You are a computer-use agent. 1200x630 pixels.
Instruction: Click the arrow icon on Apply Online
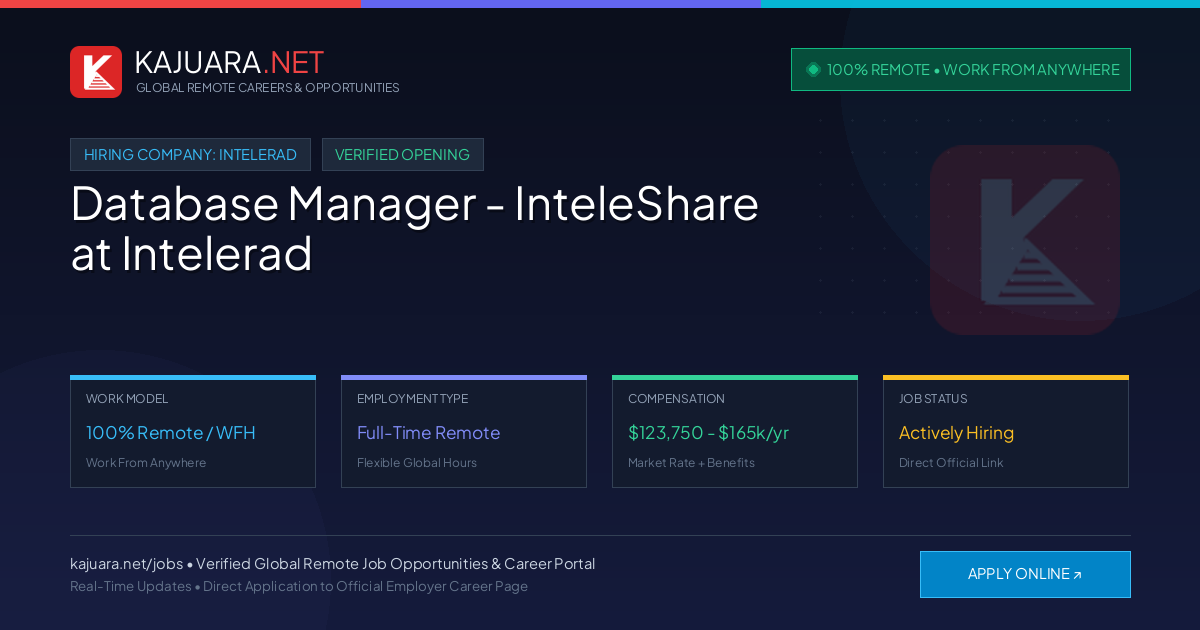click(x=1077, y=575)
